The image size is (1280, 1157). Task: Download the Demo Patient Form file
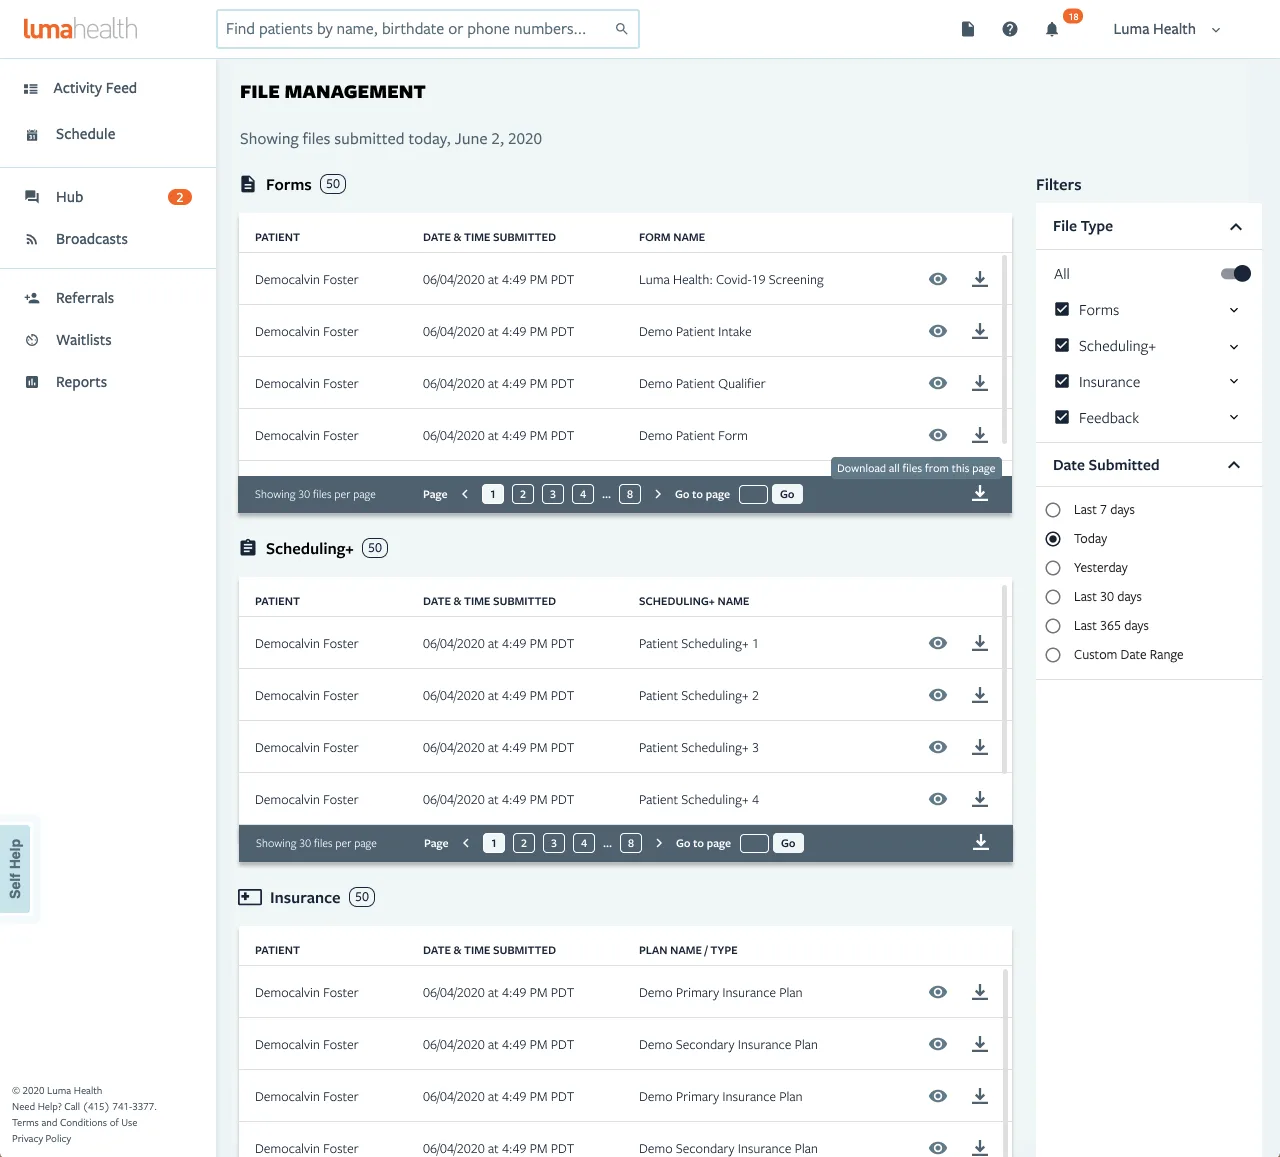click(980, 435)
